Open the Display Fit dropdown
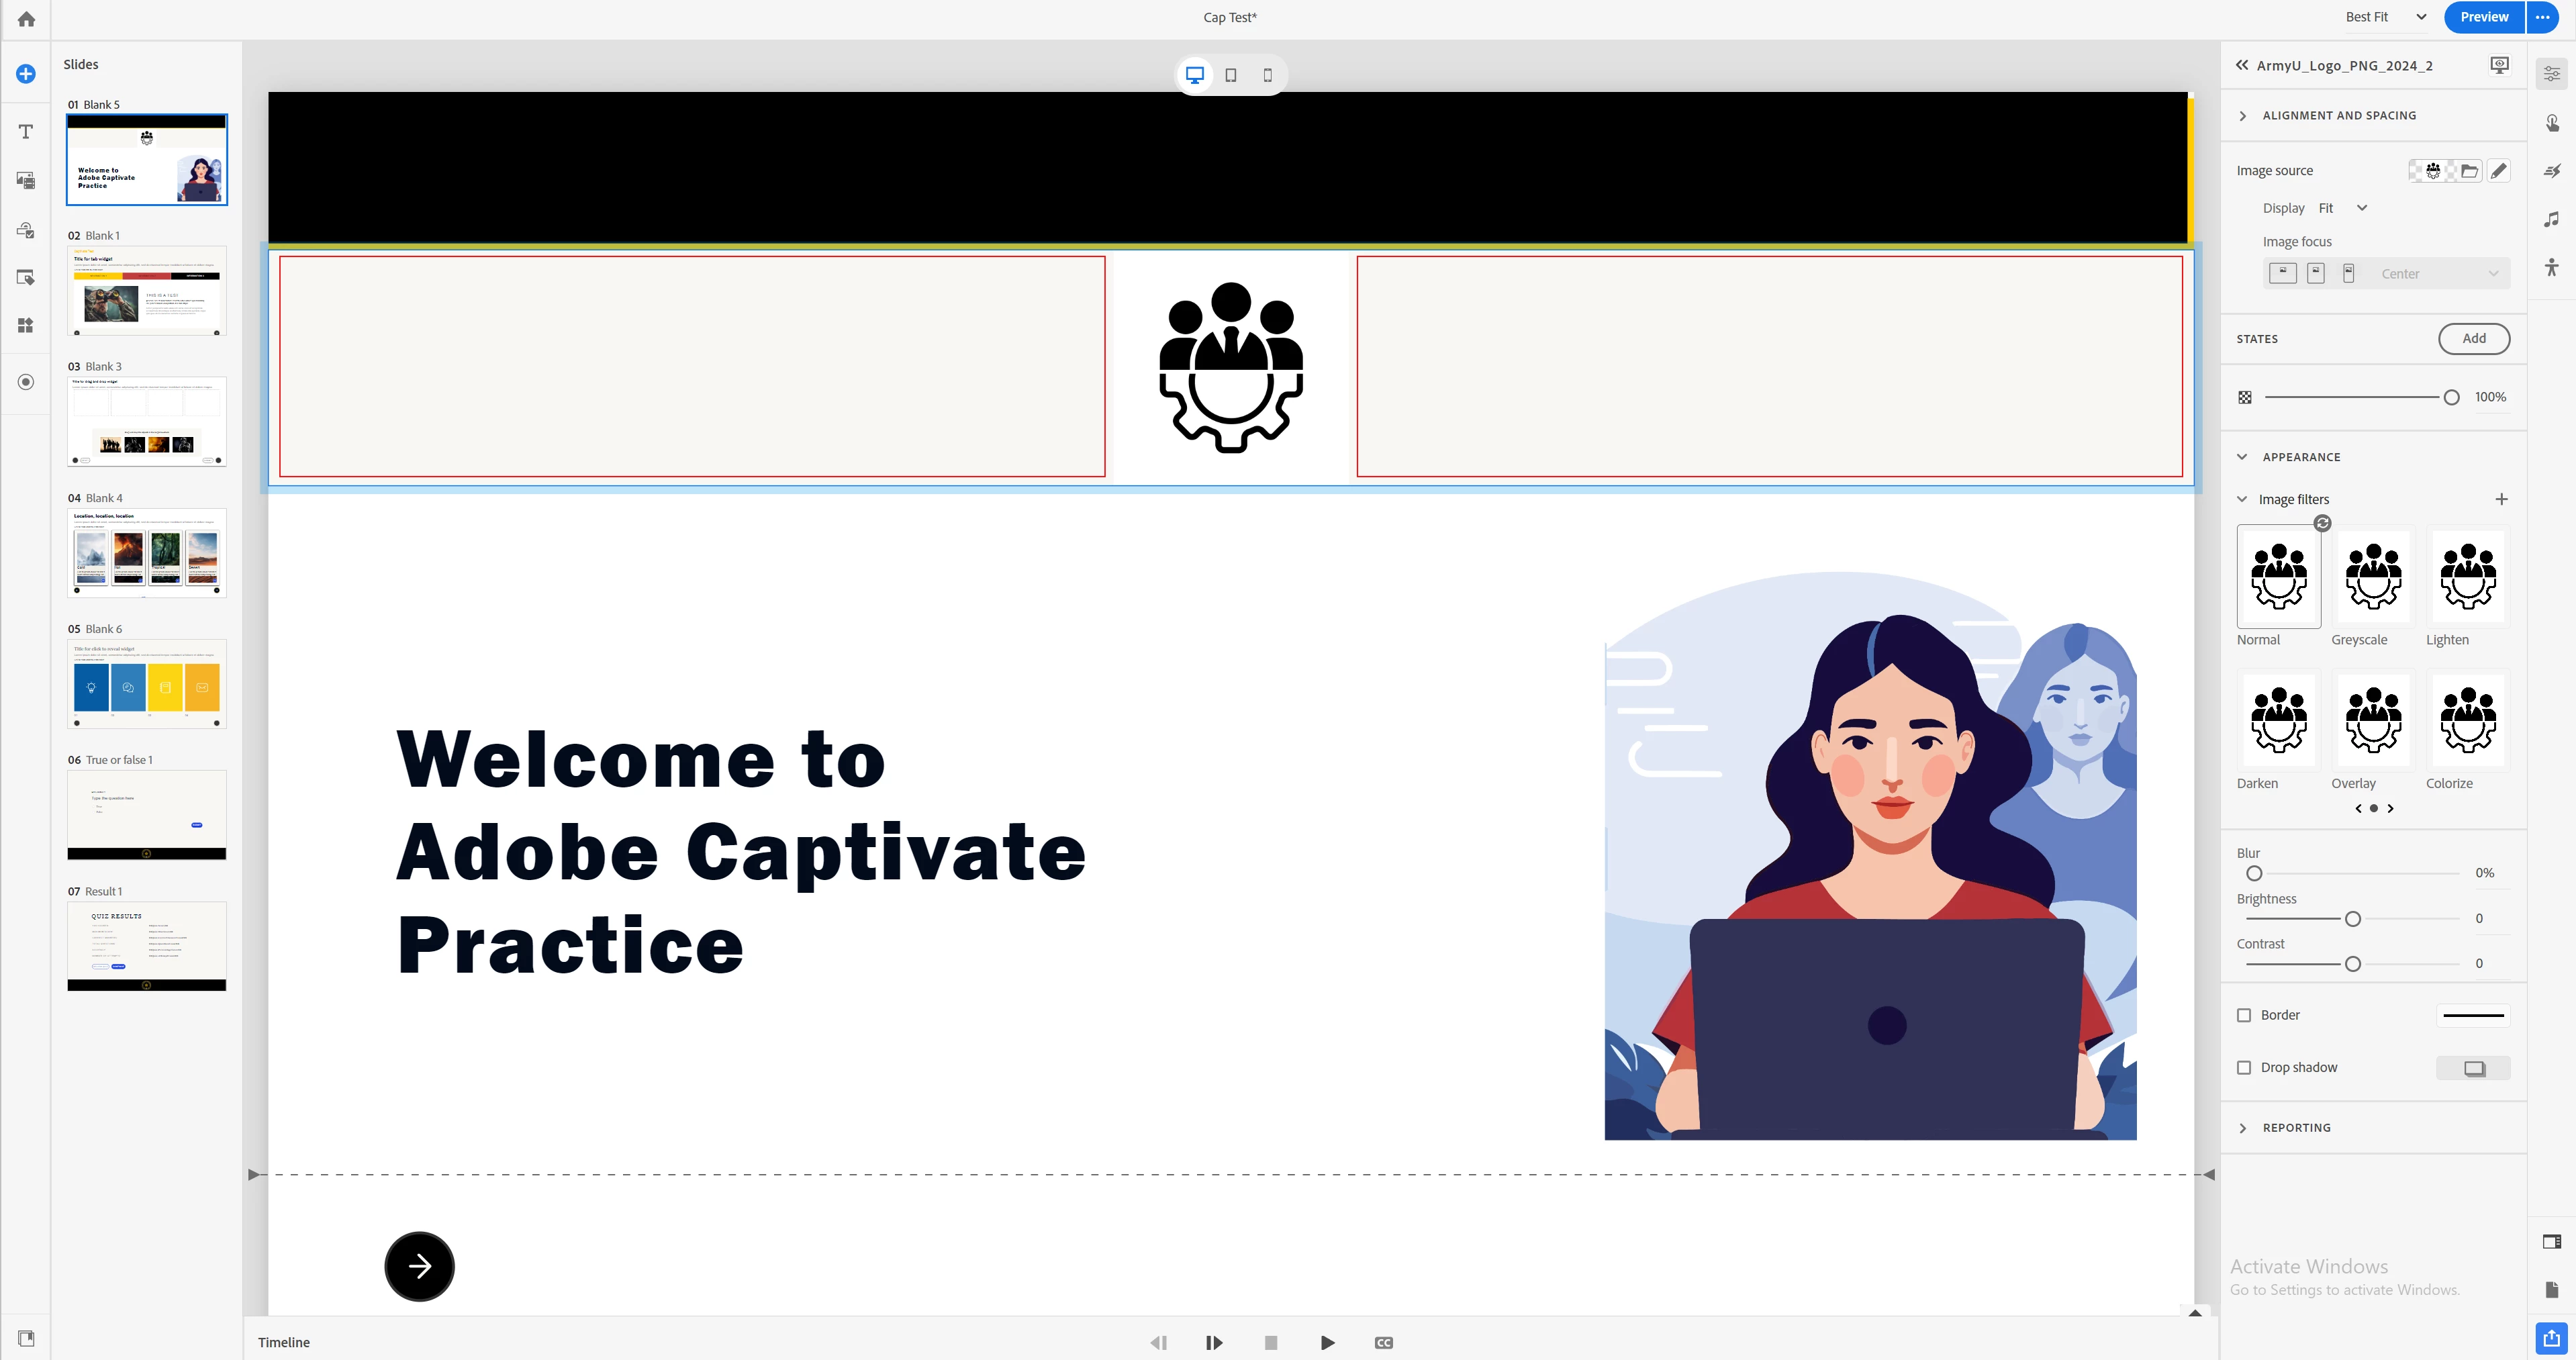 2343,208
